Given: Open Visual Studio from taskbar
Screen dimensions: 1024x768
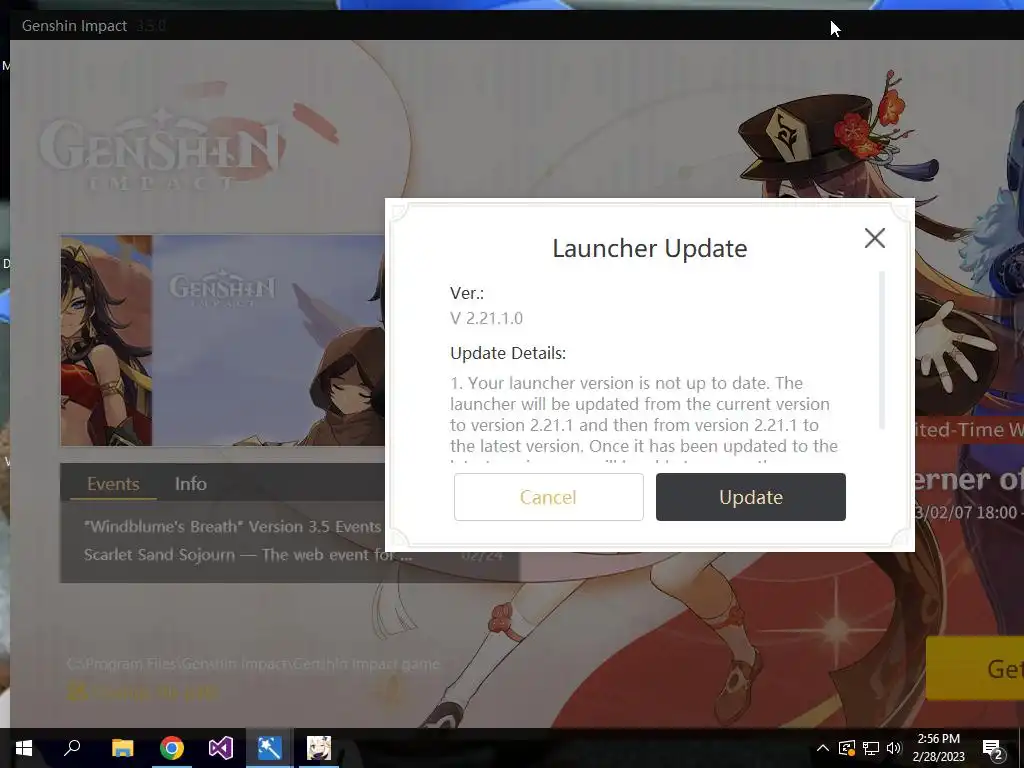Looking at the screenshot, I should [221, 748].
